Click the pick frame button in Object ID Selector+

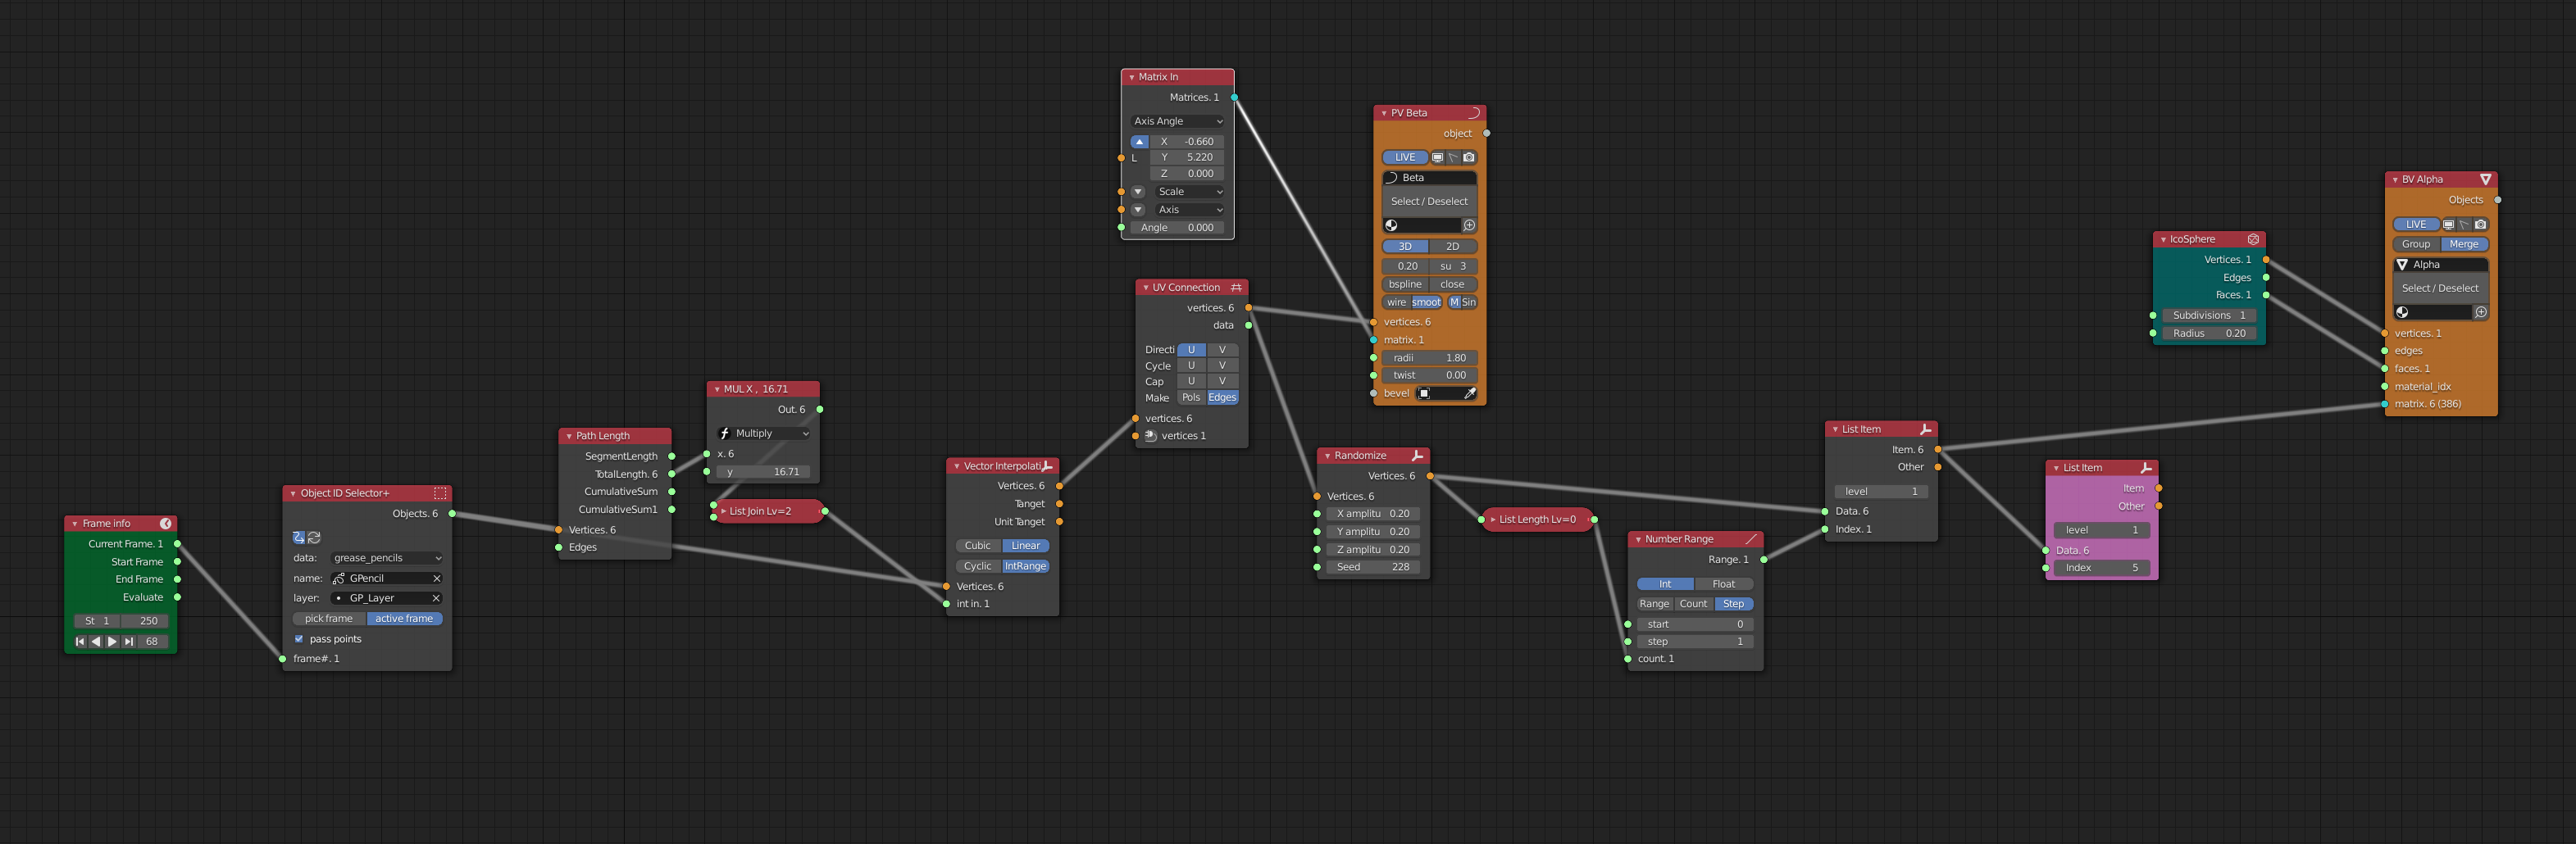click(329, 619)
